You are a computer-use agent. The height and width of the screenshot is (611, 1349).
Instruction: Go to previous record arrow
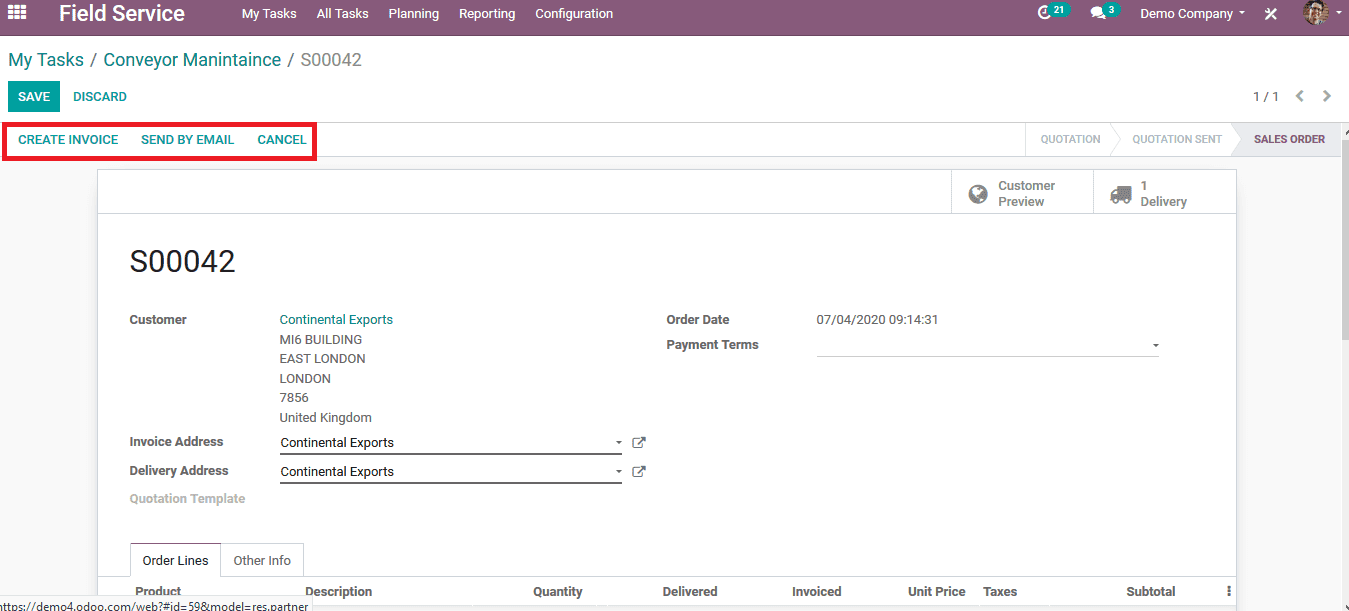click(1300, 96)
